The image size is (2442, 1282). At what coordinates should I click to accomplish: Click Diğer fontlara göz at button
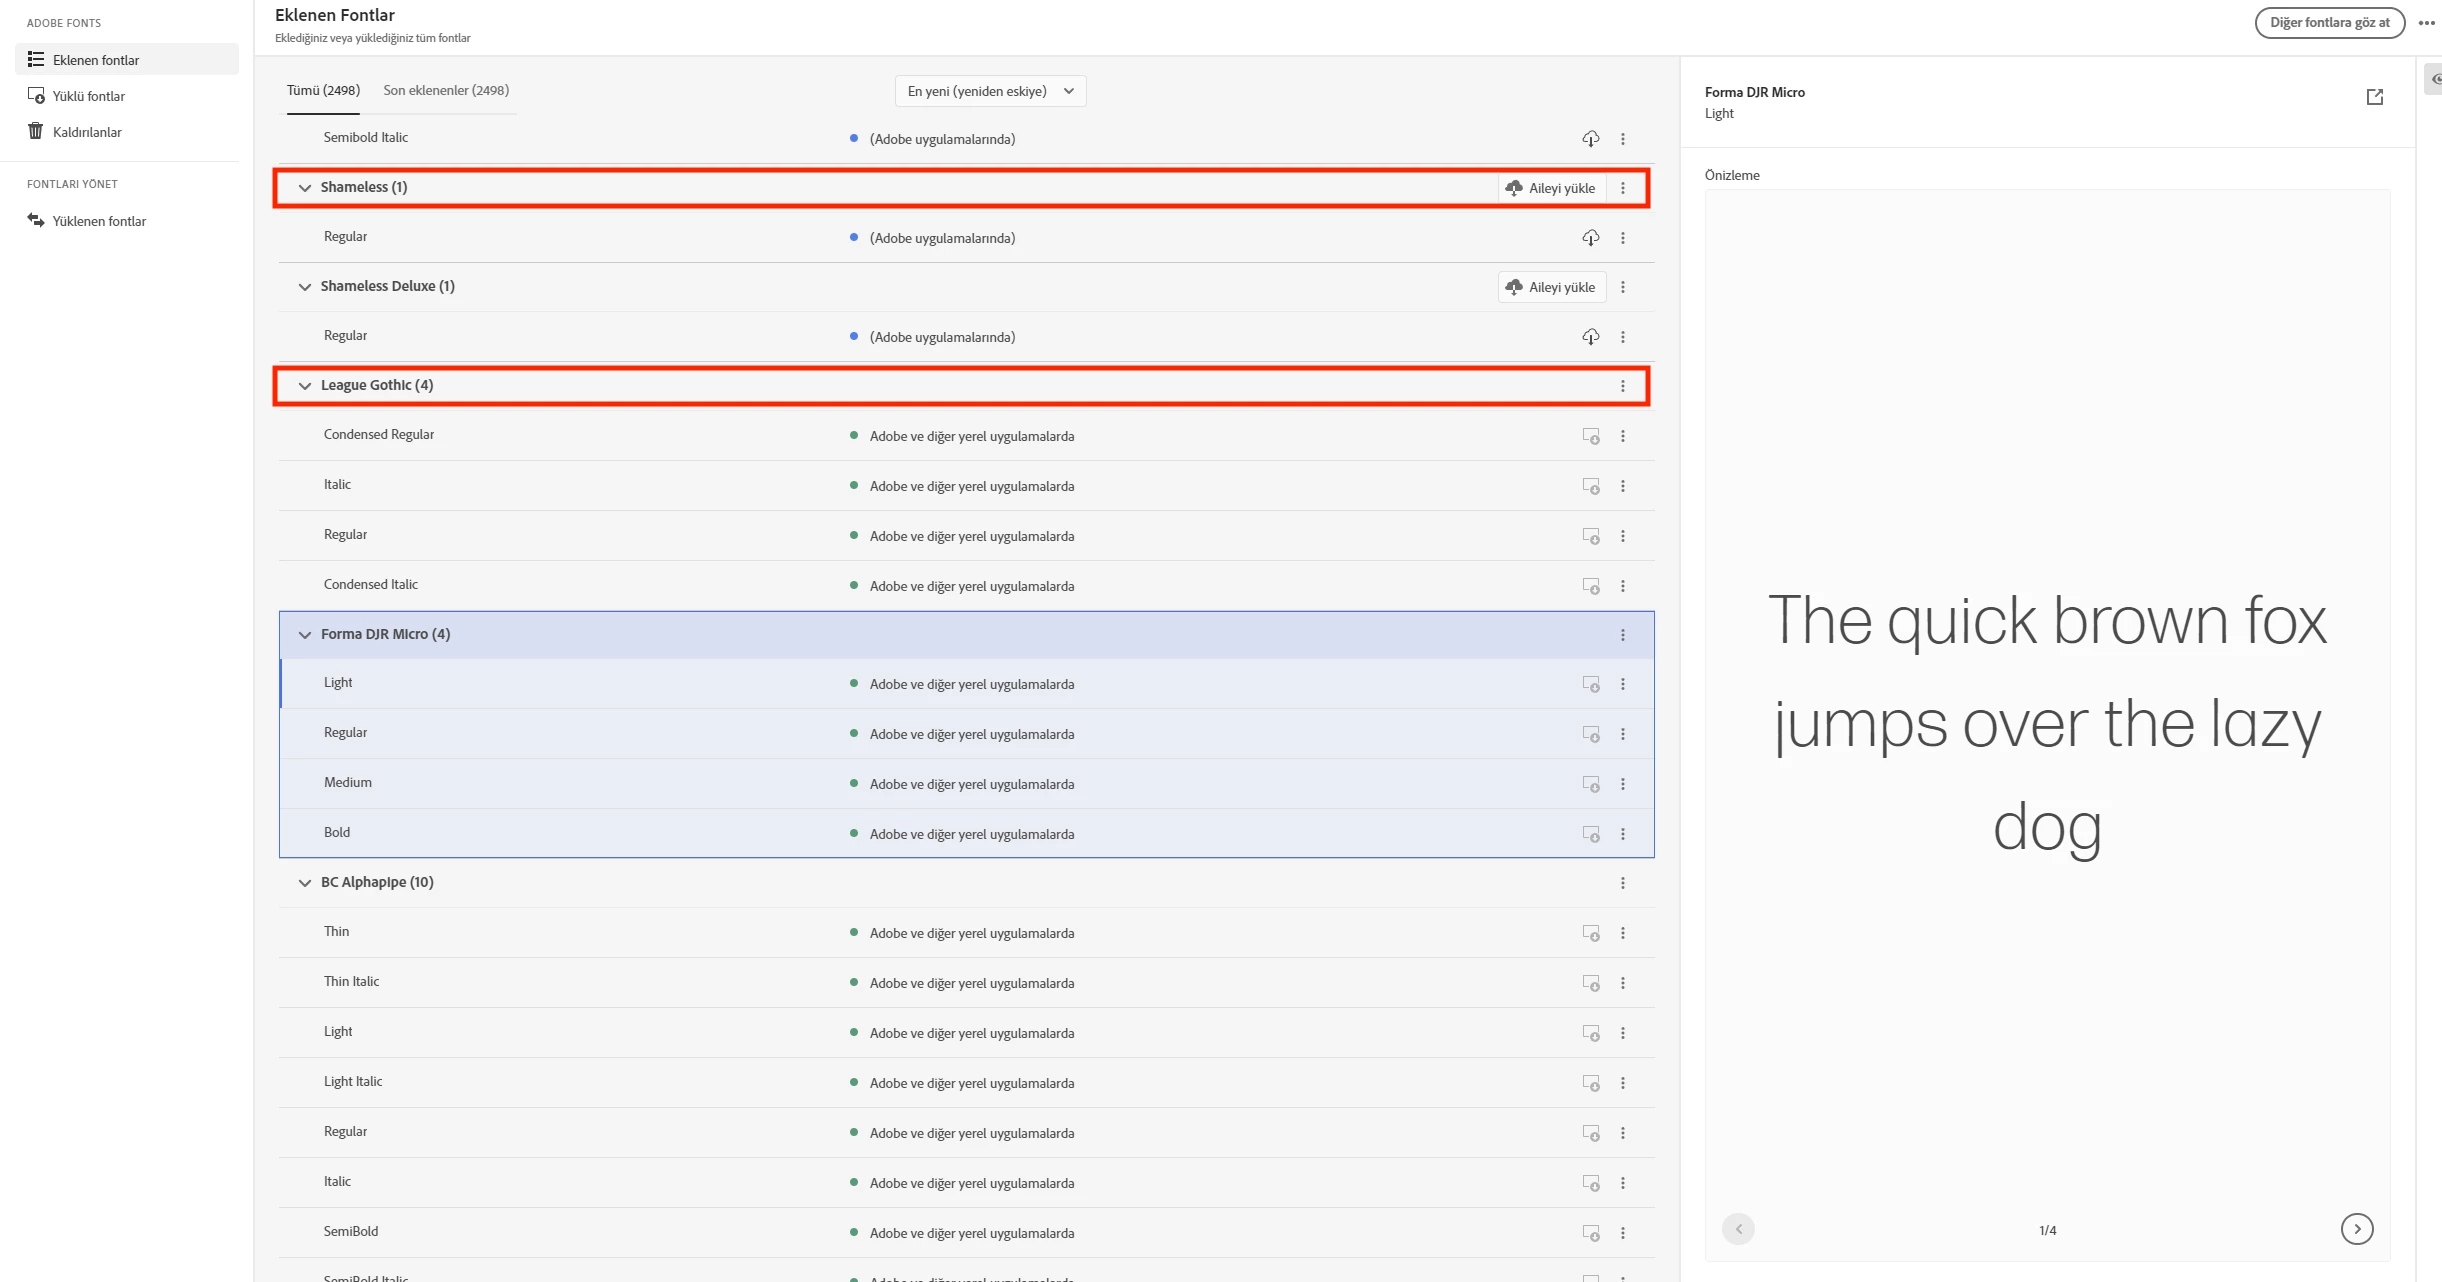[x=2329, y=22]
